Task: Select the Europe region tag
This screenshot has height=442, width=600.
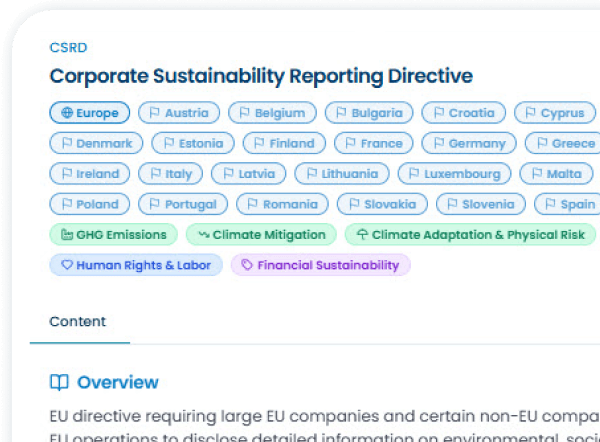Action: point(90,113)
